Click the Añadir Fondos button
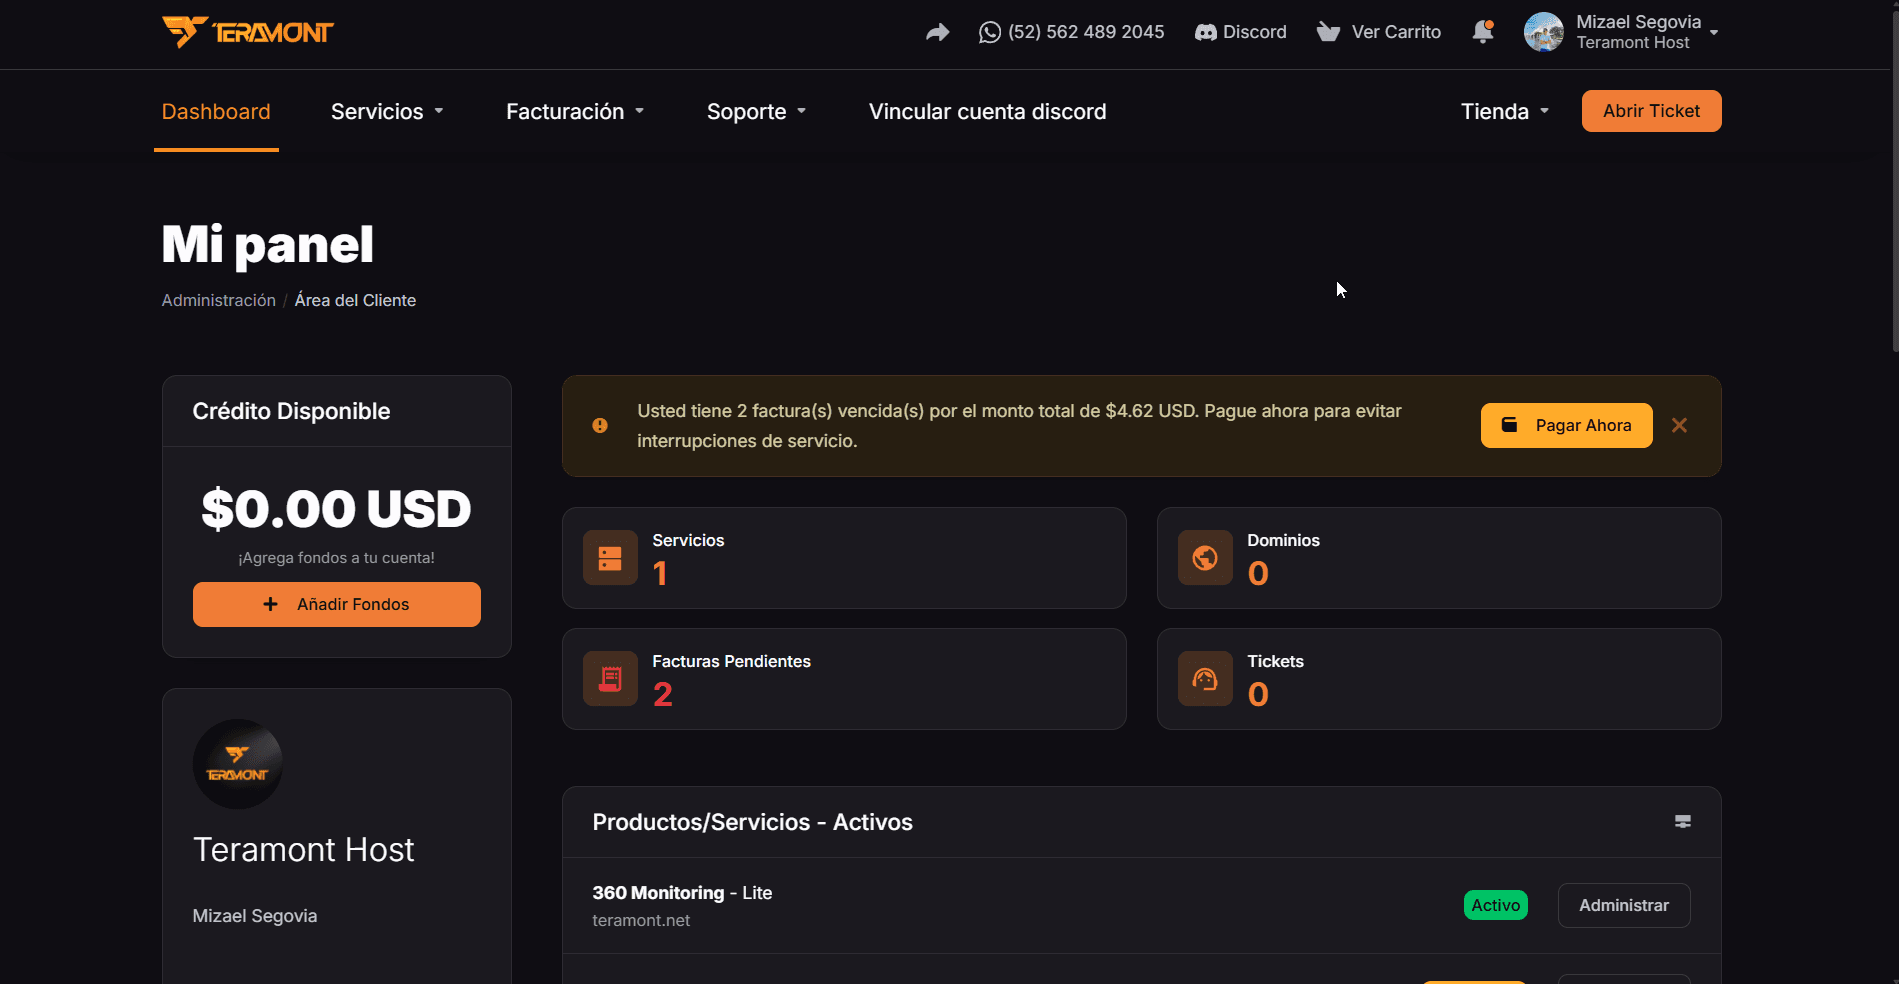Image resolution: width=1899 pixels, height=984 pixels. click(337, 604)
